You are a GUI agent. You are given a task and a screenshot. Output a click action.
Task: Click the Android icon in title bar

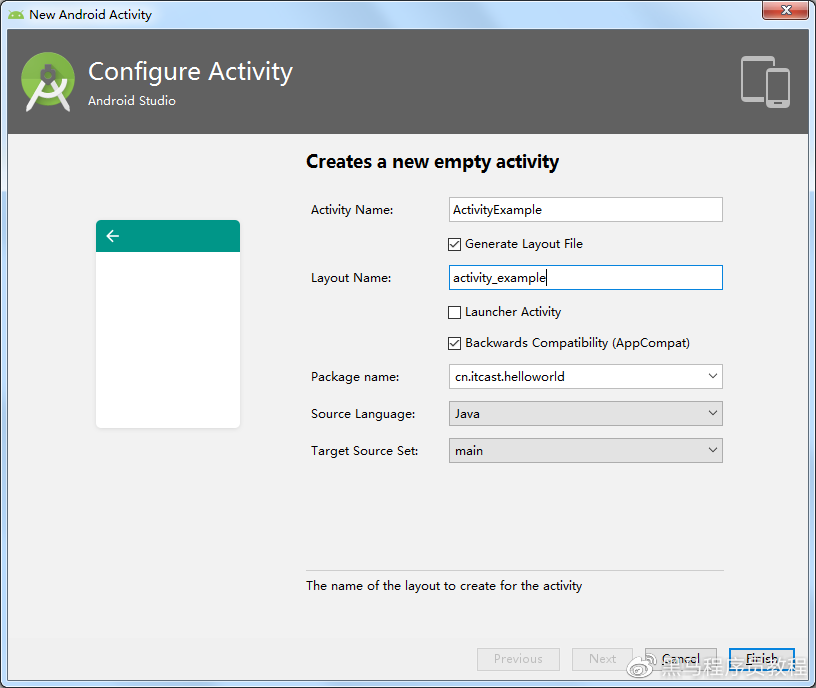click(x=16, y=15)
